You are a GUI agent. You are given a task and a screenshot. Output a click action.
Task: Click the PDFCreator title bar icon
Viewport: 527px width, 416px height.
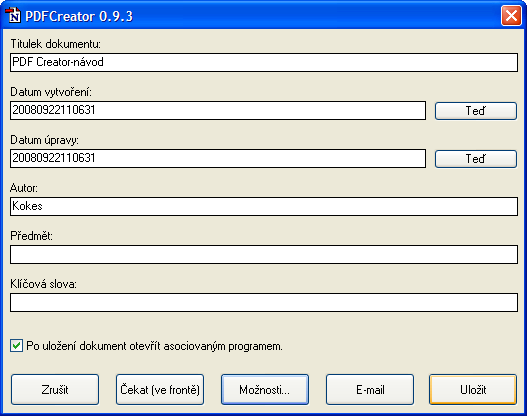13,15
